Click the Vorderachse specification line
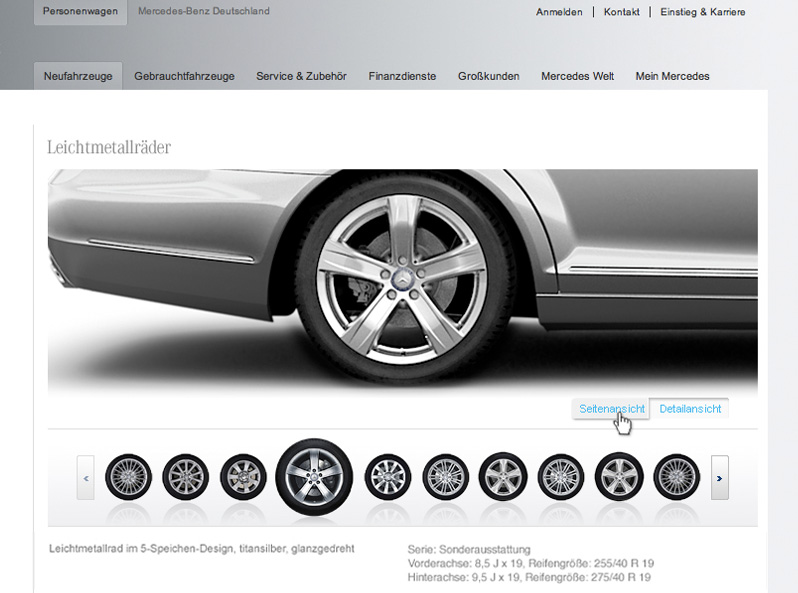 pos(531,563)
